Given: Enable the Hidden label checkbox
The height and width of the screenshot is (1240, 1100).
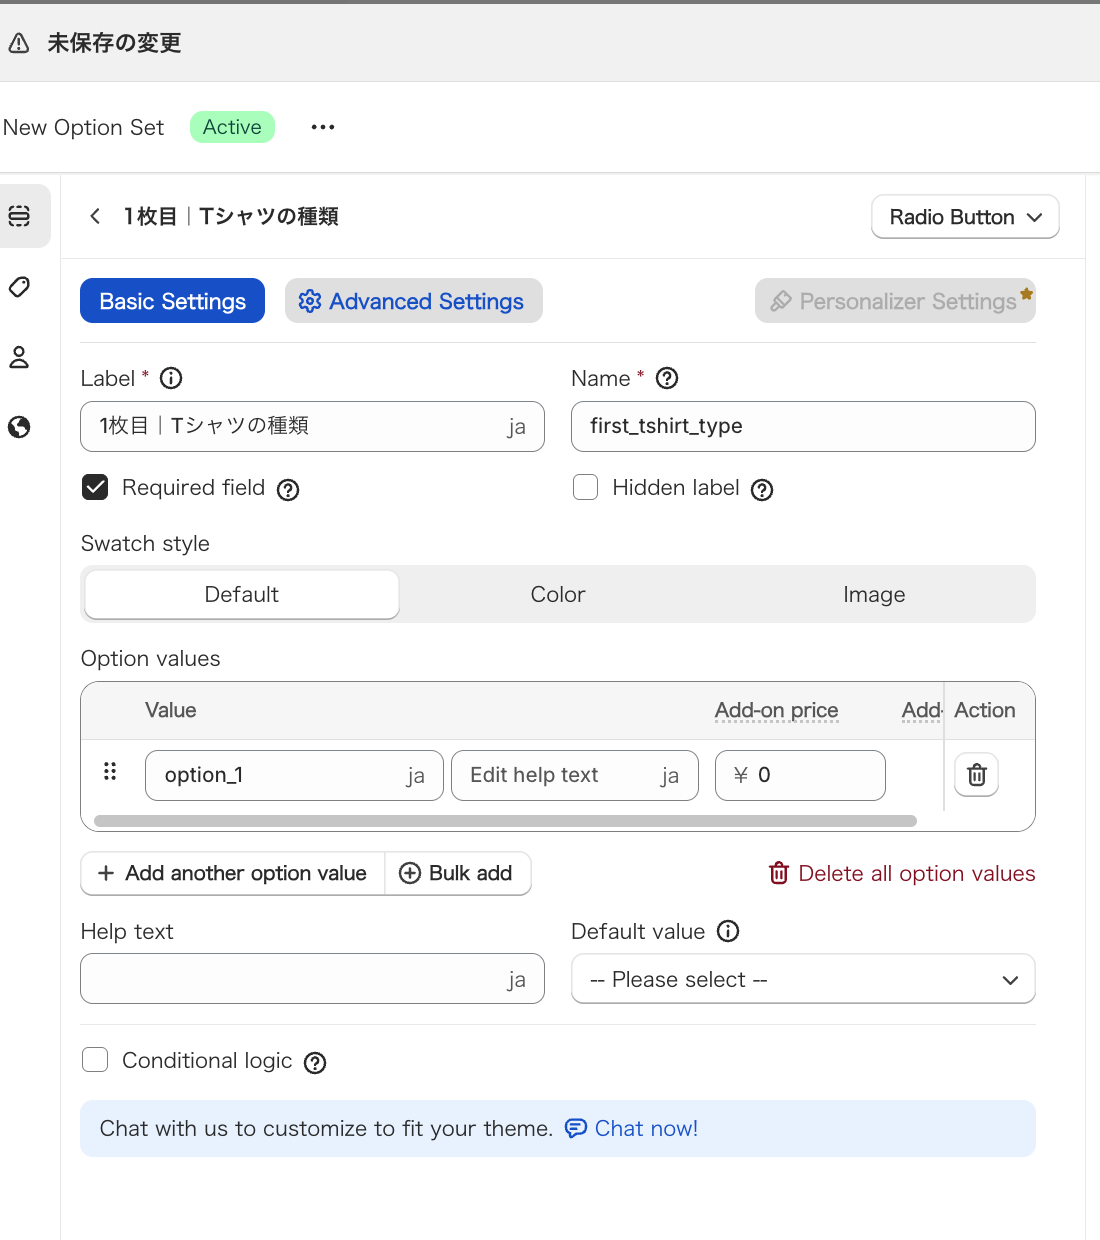Looking at the screenshot, I should [585, 487].
